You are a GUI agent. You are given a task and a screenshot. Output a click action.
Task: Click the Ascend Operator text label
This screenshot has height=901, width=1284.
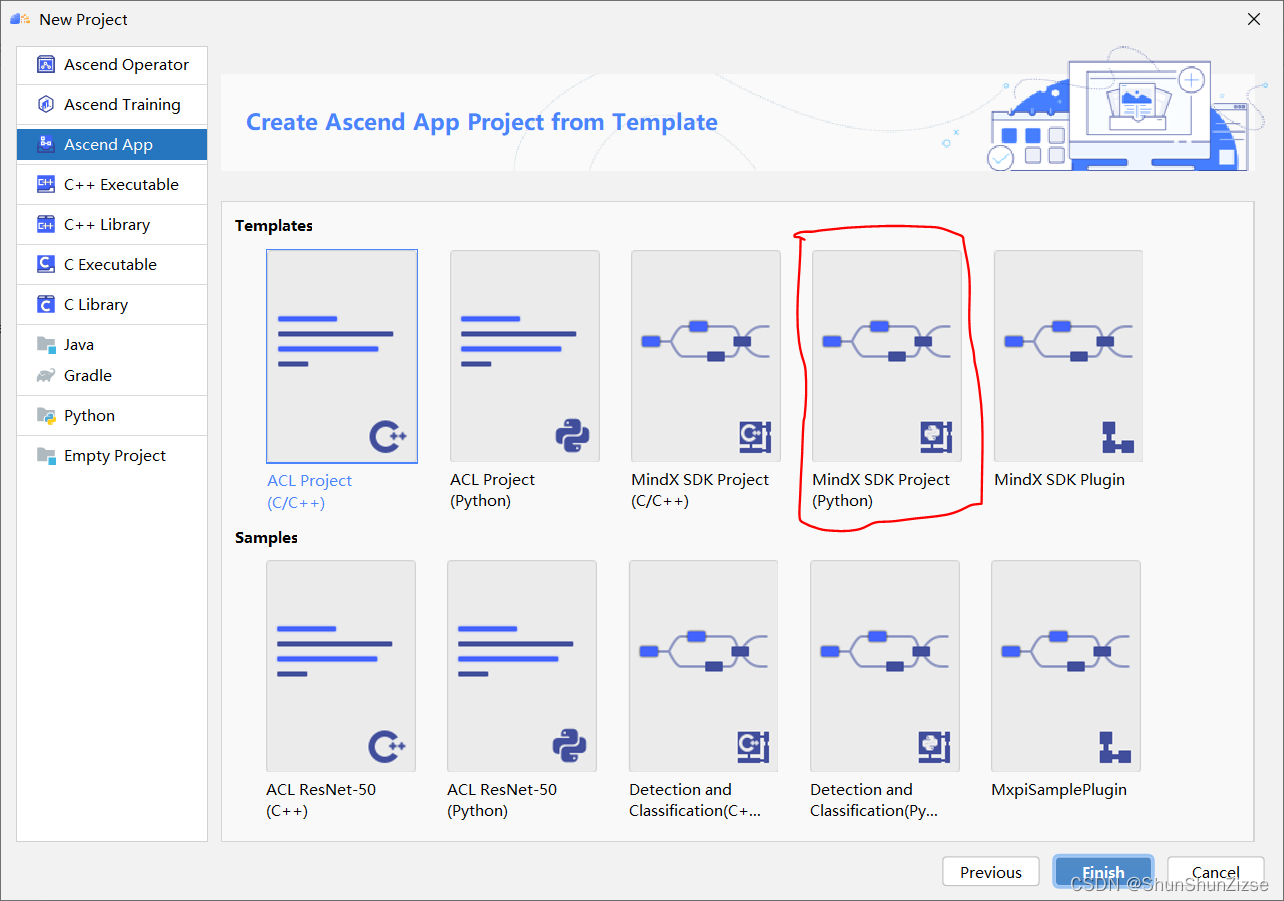(x=126, y=65)
